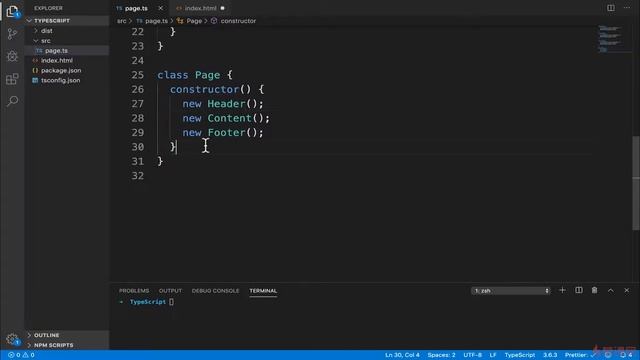Select the 1: zsh terminal dropdown

pyautogui.click(x=511, y=291)
